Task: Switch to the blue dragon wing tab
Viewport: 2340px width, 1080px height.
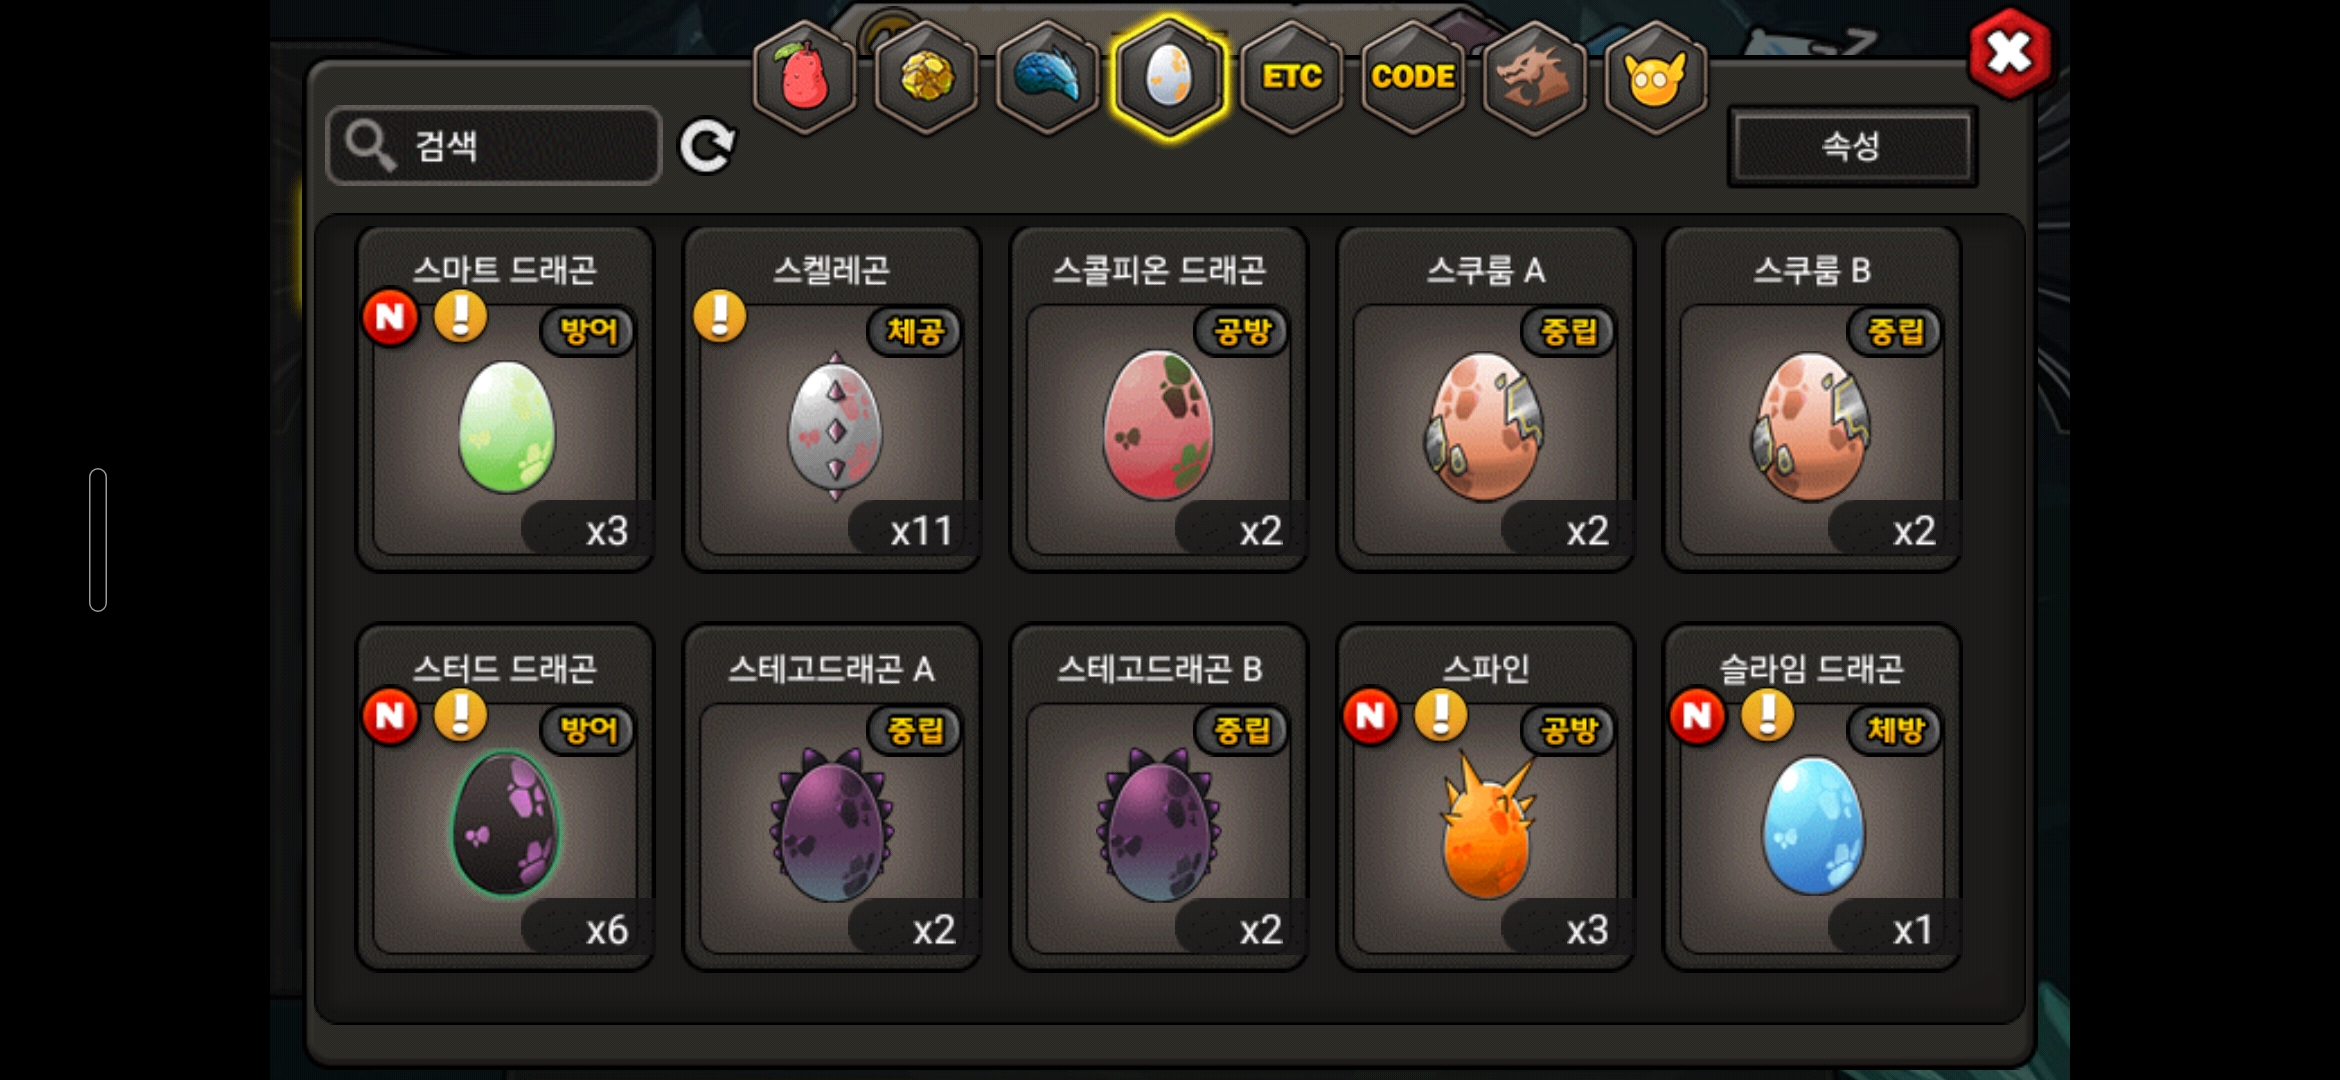Action: 1048,78
